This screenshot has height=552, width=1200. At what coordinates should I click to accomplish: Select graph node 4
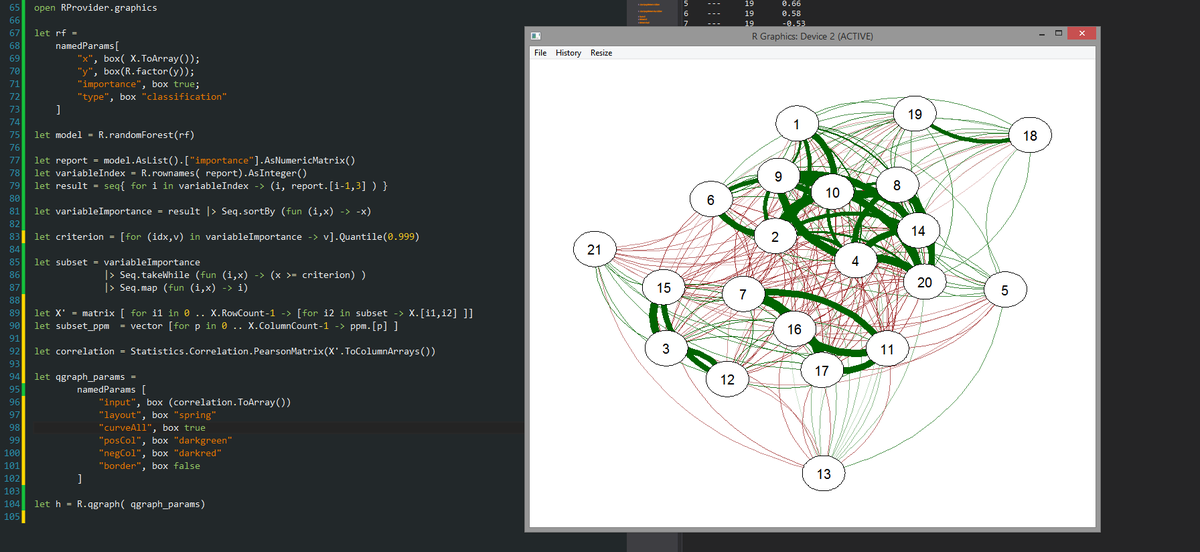[855, 261]
